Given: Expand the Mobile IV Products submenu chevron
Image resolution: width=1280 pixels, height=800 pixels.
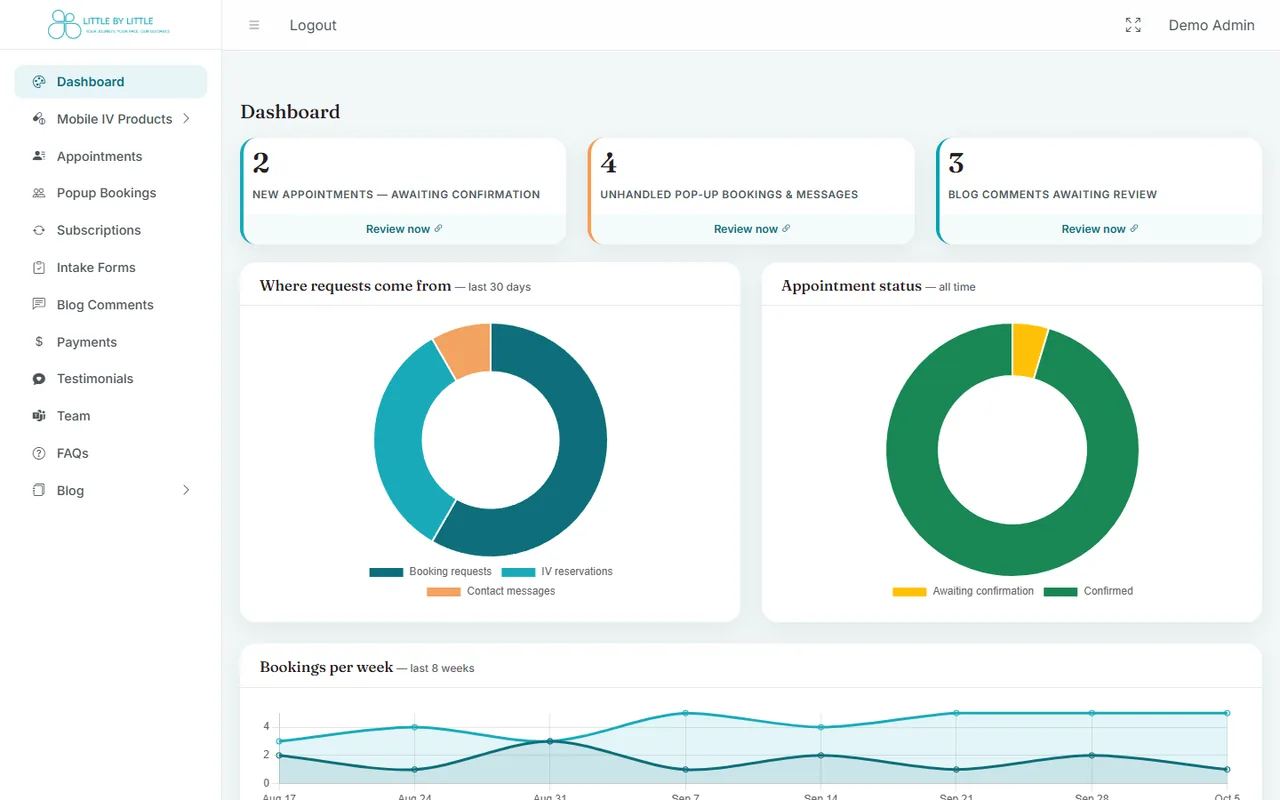Looking at the screenshot, I should click(x=186, y=119).
